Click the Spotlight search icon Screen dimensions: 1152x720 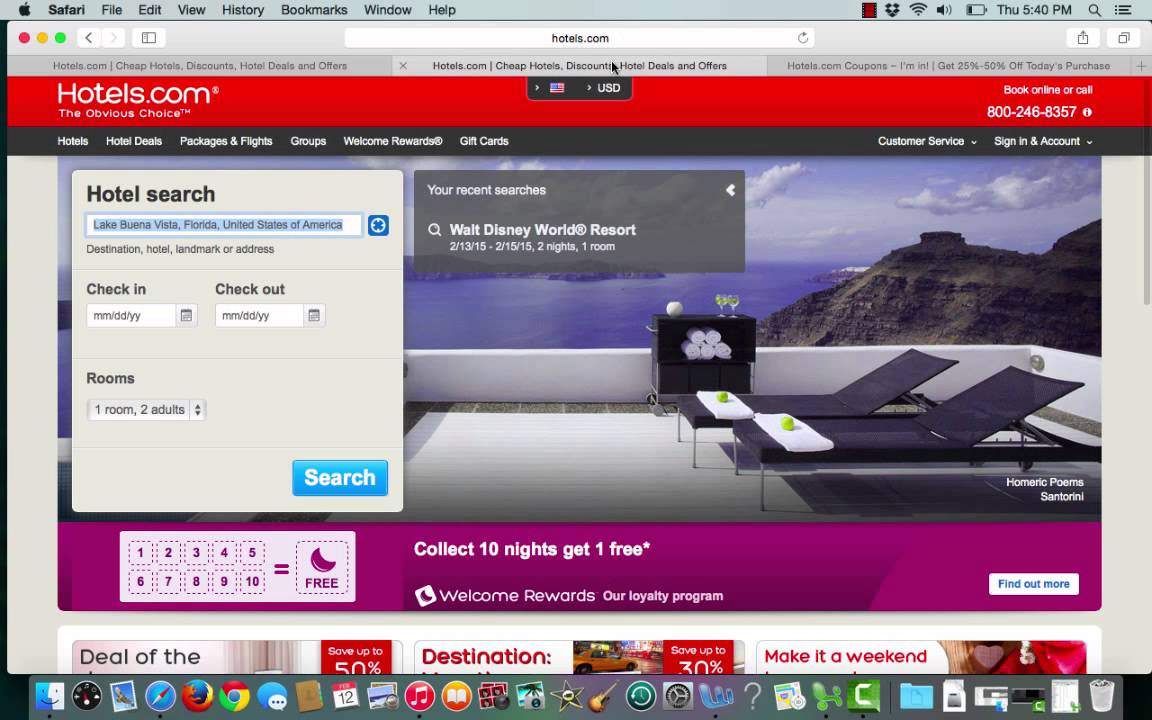pyautogui.click(x=1095, y=10)
